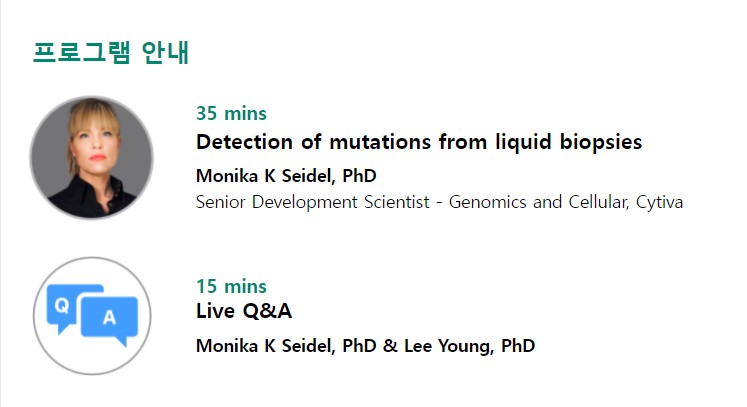Viewport: 747px width, 407px height.
Task: Click 'Monika K Seidel, PhD & Lee Young, PhD' line
Action: point(365,346)
